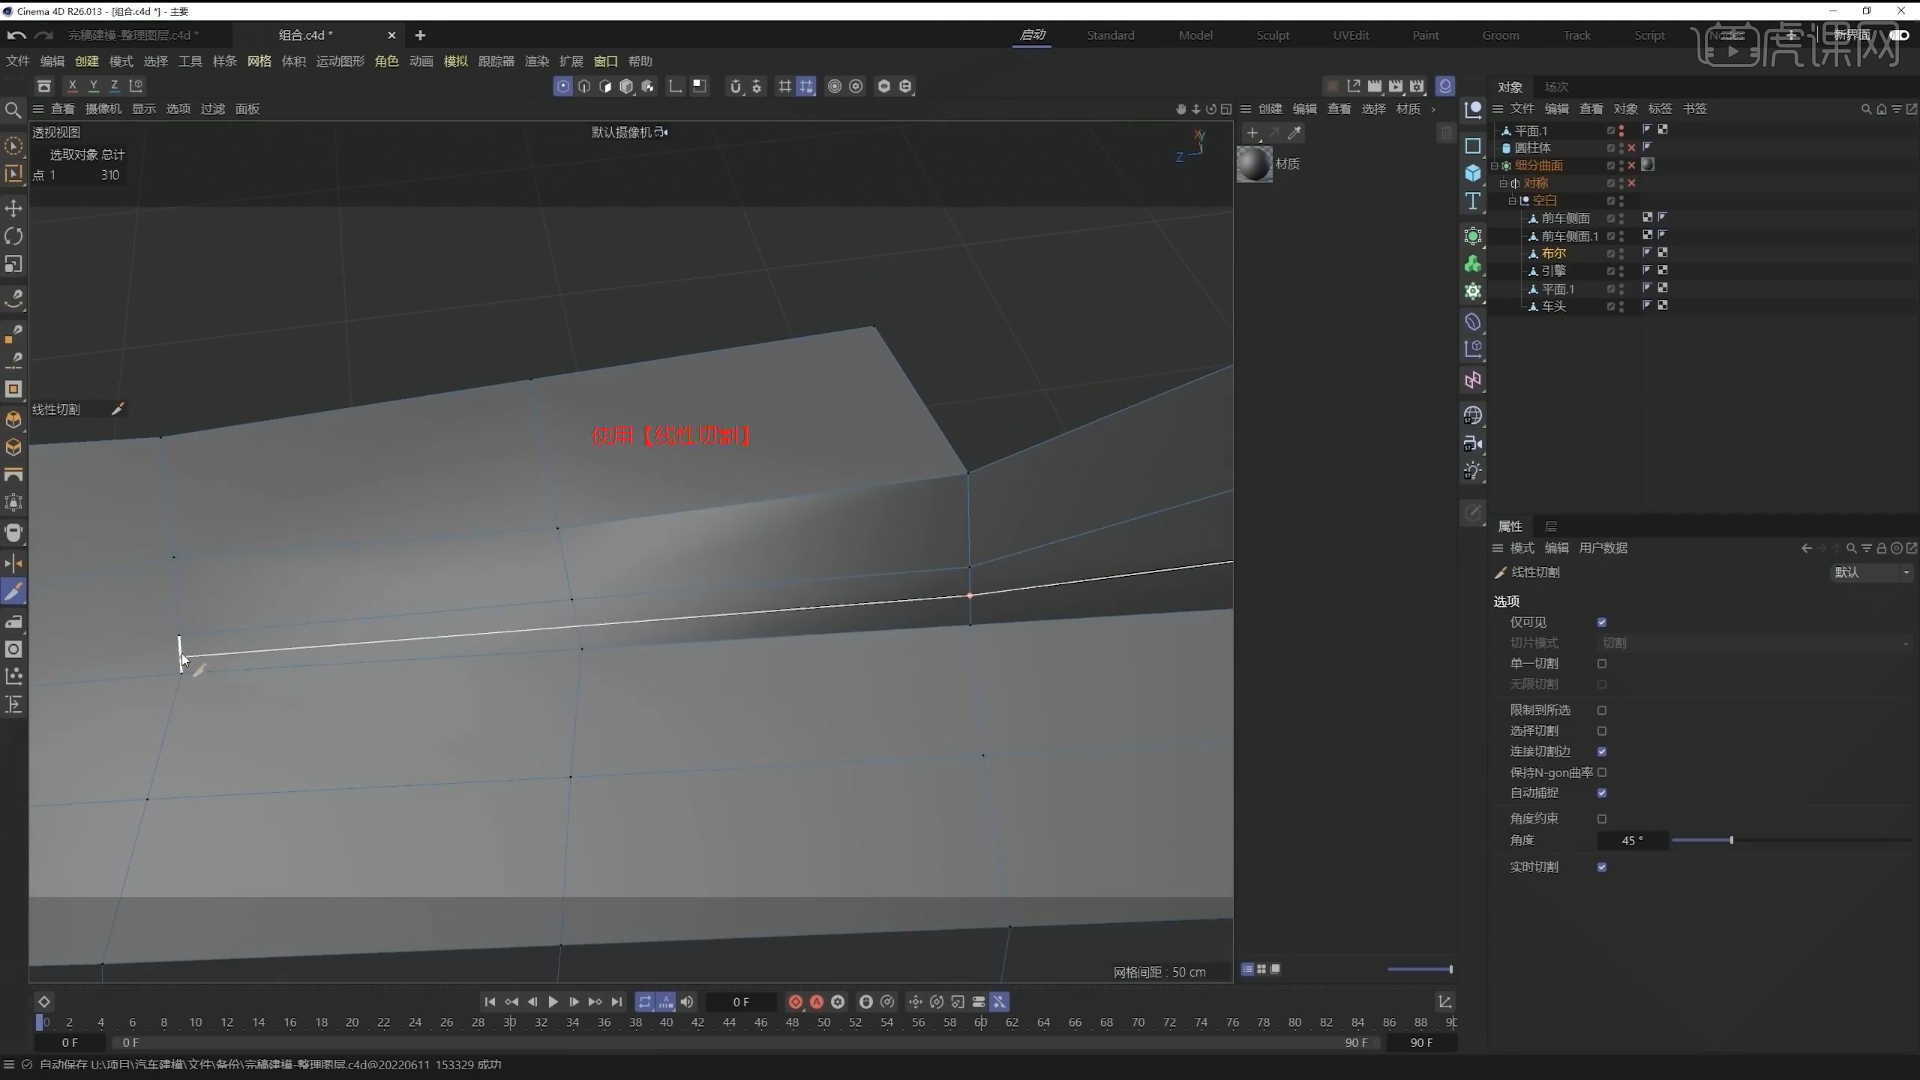Click the Attributes panel lock icon
The width and height of the screenshot is (1920, 1080).
pyautogui.click(x=1881, y=548)
